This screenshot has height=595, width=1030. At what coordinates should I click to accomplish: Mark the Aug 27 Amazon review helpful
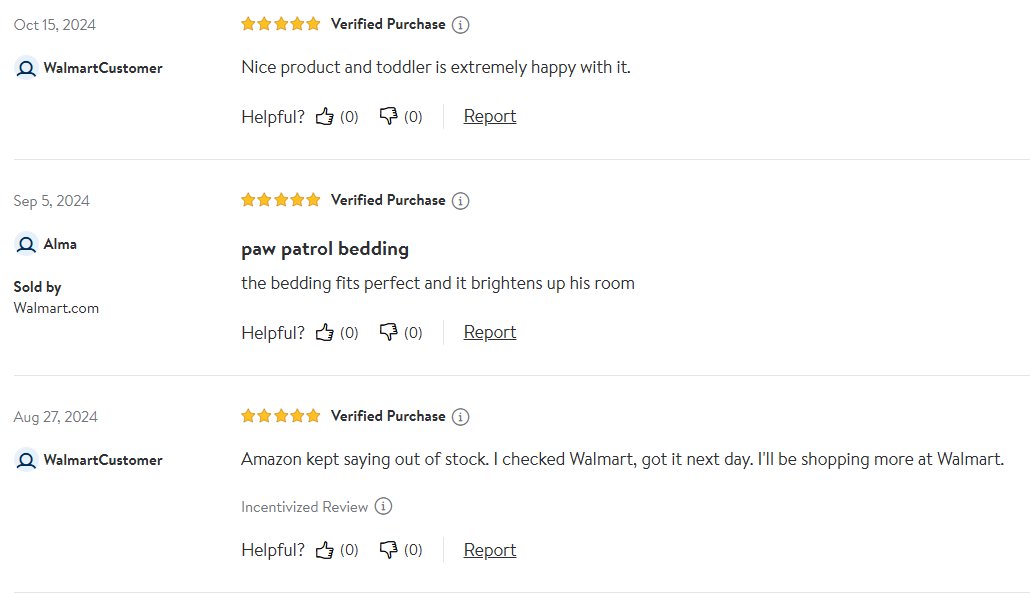click(325, 550)
